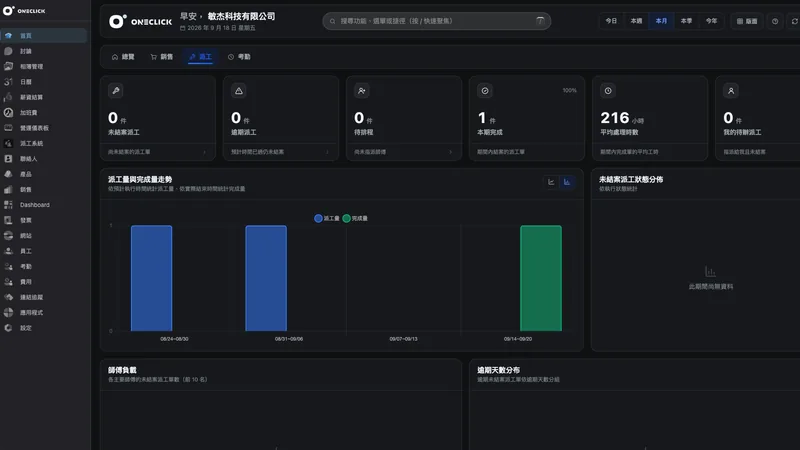
Task: Expand the 逾期派工 card link arrow
Action: [x=327, y=152]
